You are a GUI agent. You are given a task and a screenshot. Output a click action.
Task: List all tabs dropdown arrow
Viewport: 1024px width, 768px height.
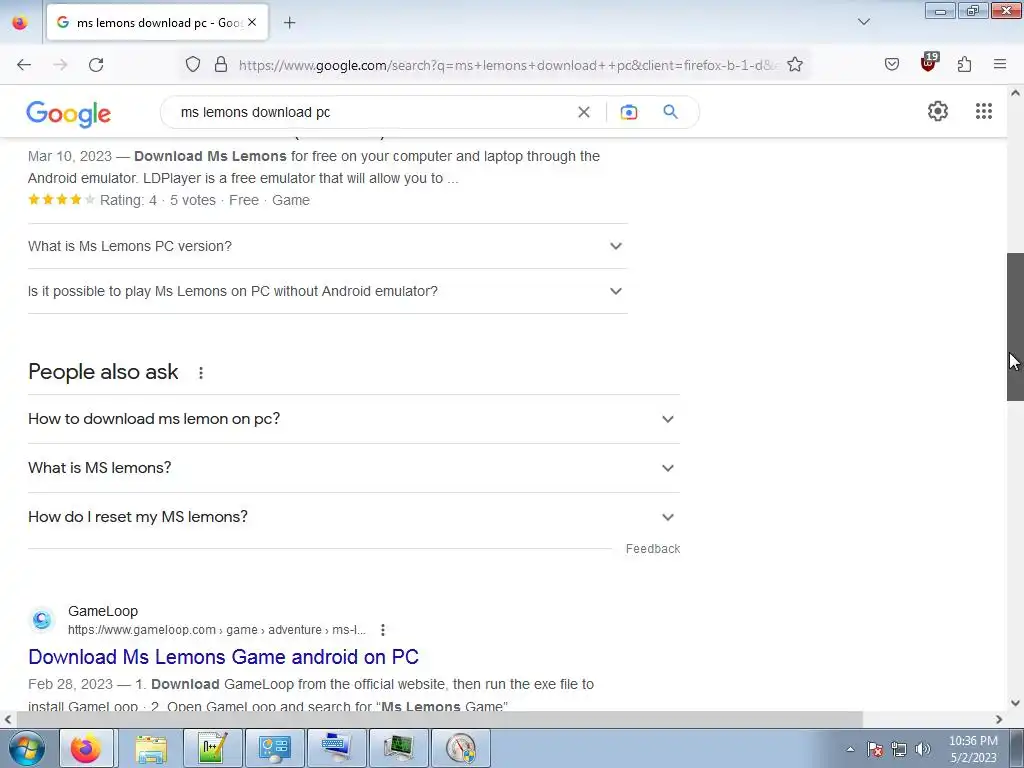(863, 22)
